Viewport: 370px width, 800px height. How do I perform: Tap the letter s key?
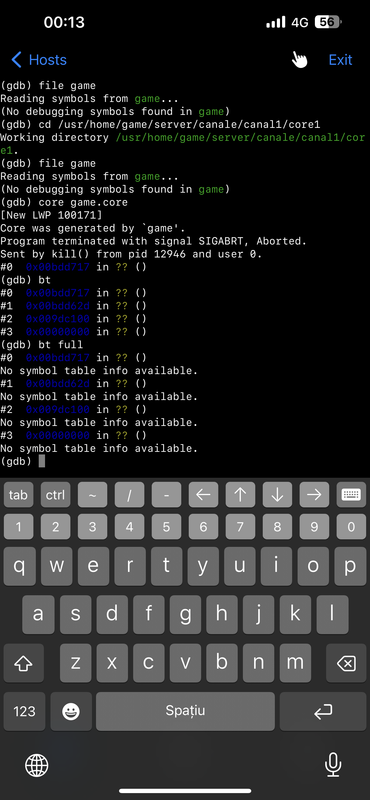tap(75, 614)
